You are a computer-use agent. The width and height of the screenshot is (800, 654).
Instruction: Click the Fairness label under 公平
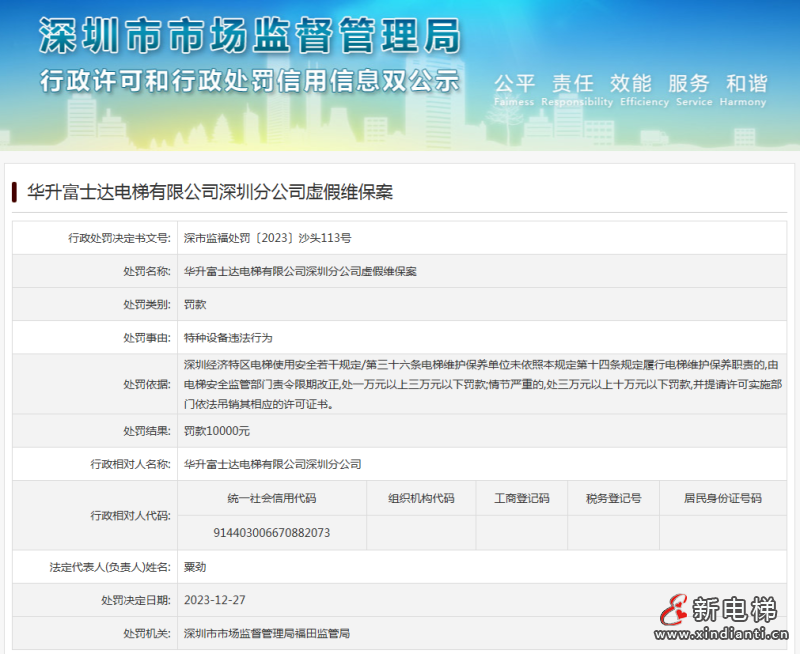513,101
